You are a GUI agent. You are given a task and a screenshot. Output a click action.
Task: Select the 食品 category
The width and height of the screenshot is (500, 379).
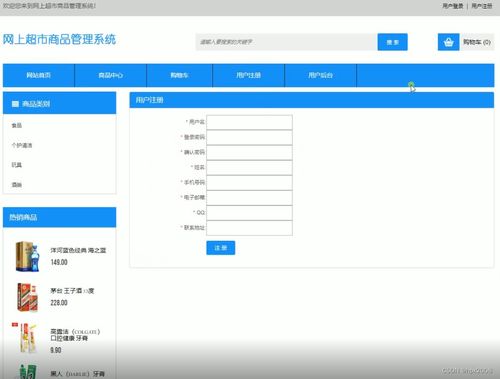click(17, 125)
